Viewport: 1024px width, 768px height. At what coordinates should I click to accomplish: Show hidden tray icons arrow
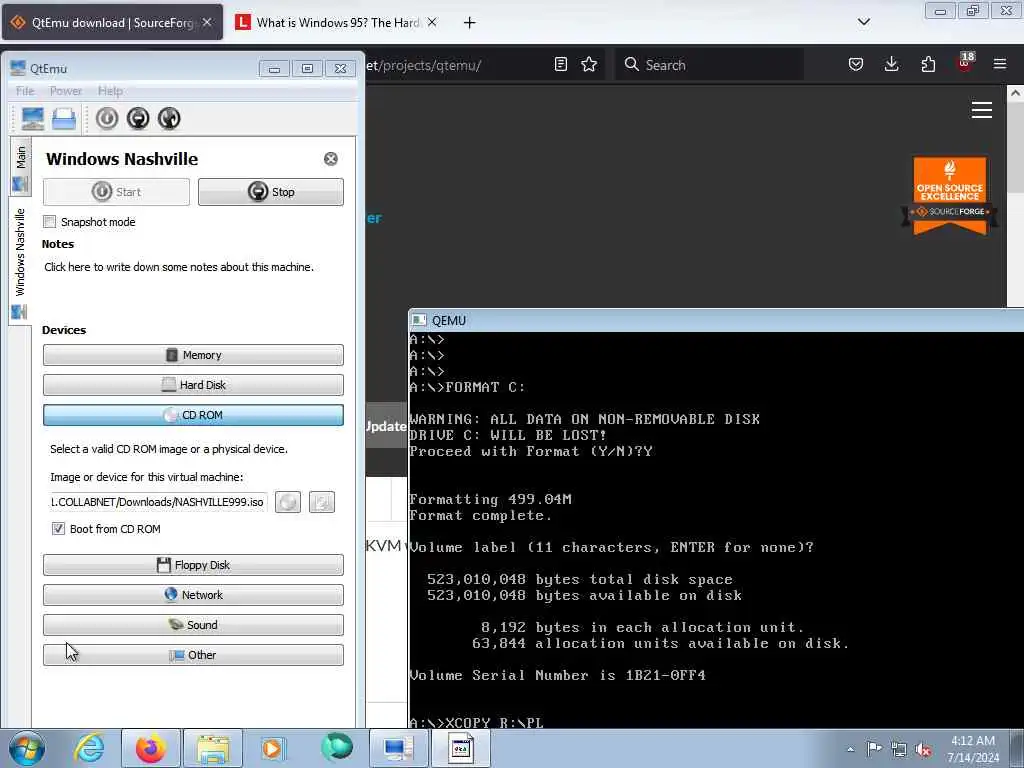pos(850,750)
